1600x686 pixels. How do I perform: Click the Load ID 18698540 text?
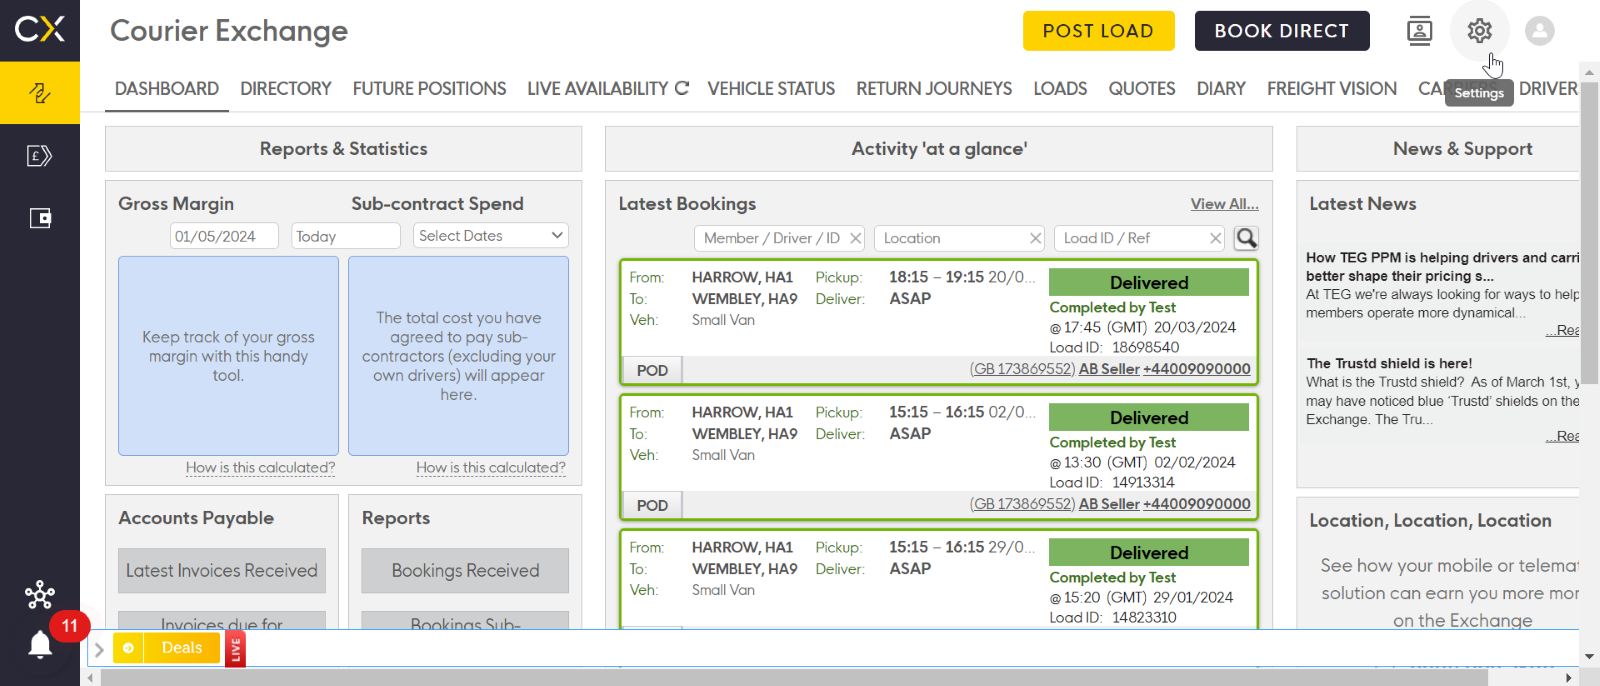pos(1114,347)
